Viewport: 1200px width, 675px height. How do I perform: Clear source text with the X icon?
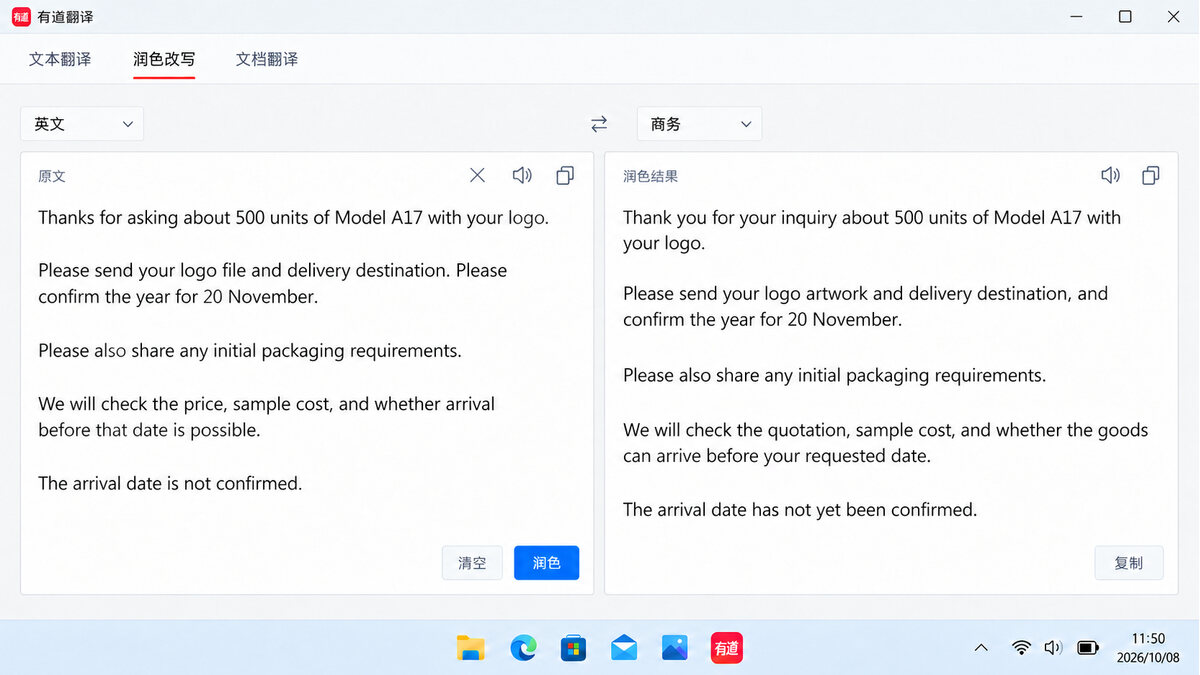tap(477, 175)
